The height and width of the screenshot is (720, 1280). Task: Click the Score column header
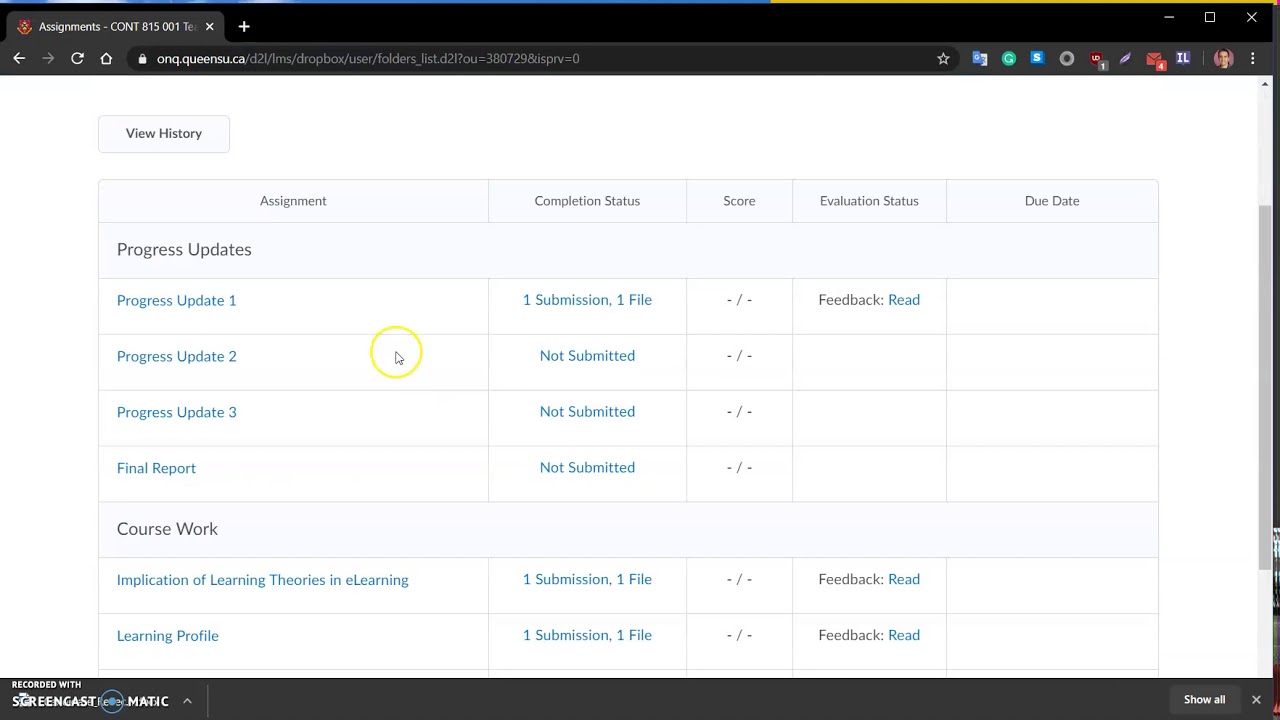click(x=739, y=201)
